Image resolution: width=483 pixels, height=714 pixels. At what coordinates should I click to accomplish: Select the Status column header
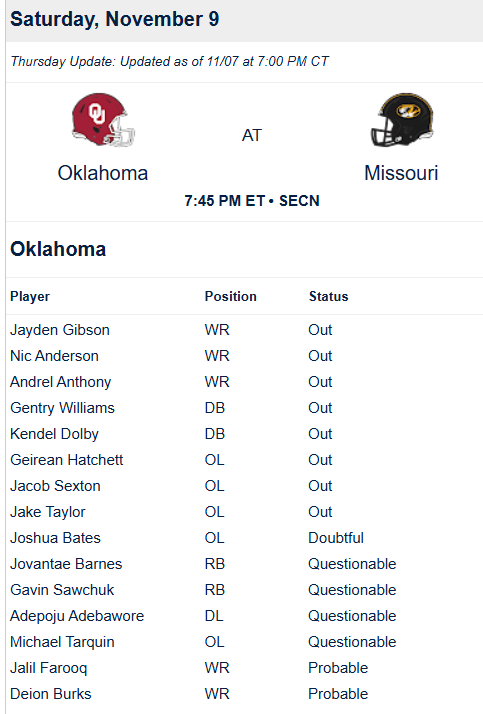[x=328, y=296]
